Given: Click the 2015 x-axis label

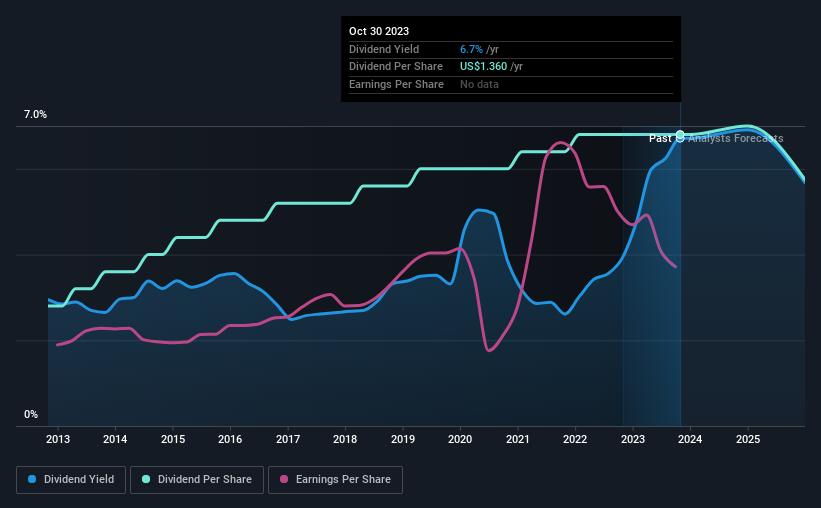Looking at the screenshot, I should point(173,439).
